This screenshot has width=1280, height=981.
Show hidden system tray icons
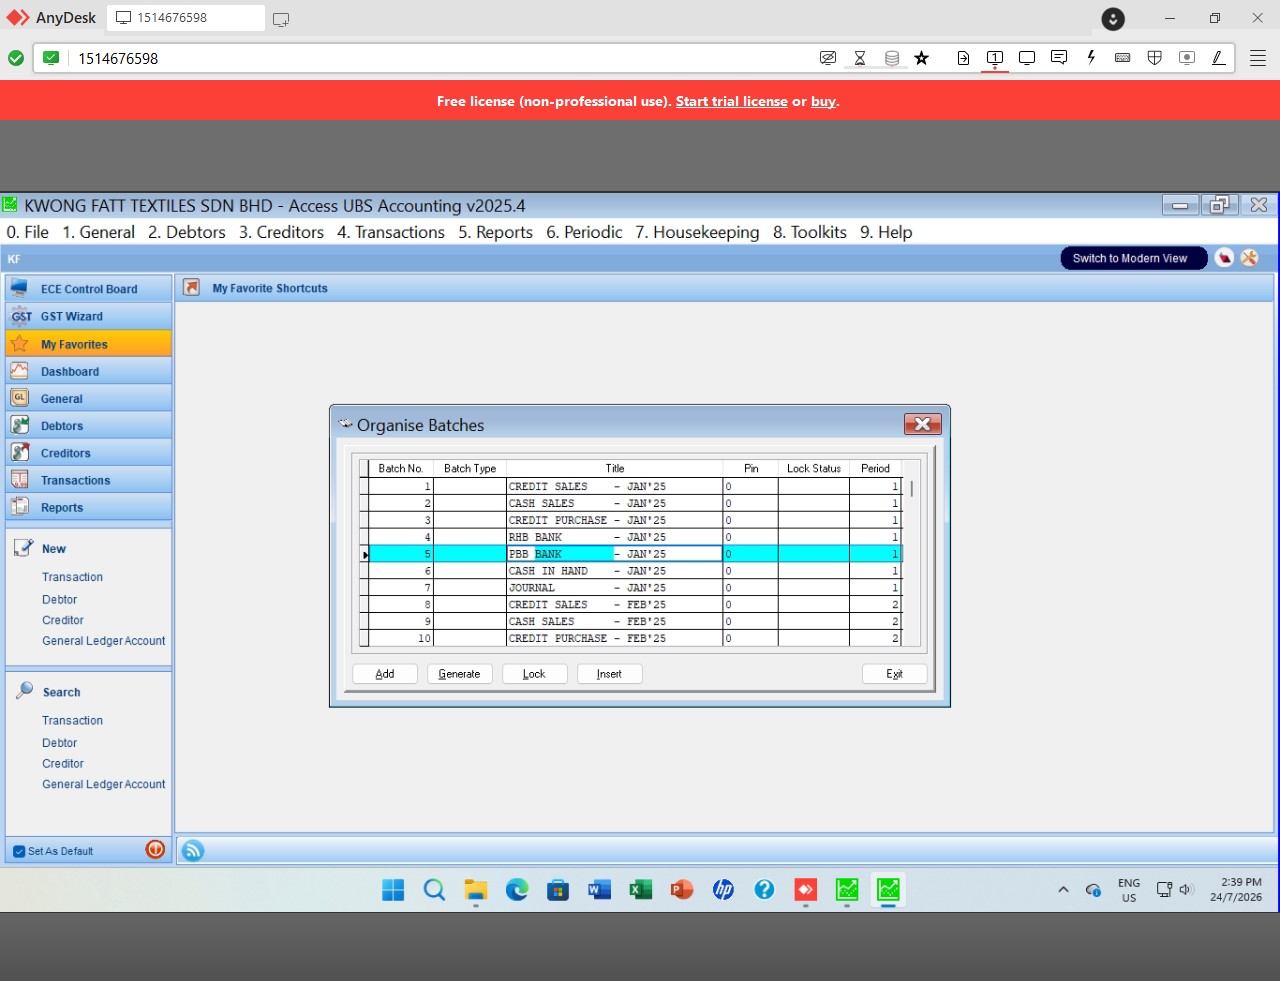point(1063,890)
